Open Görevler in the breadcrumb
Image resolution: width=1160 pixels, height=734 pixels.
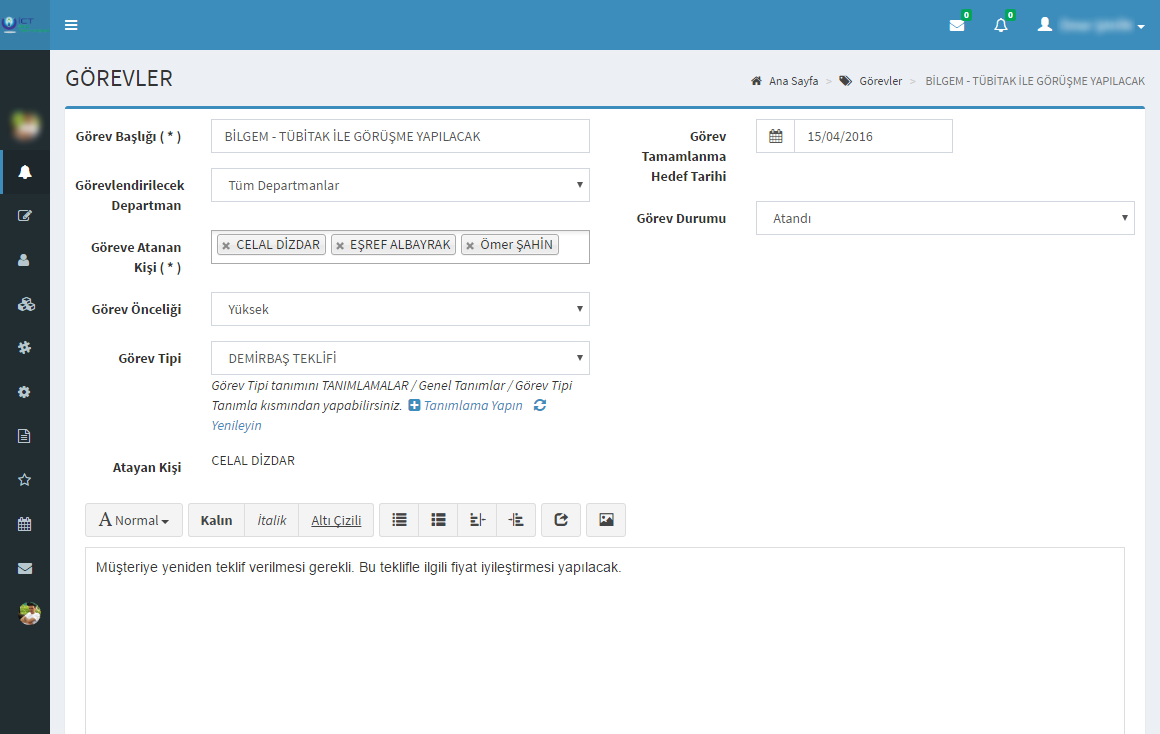coord(880,81)
